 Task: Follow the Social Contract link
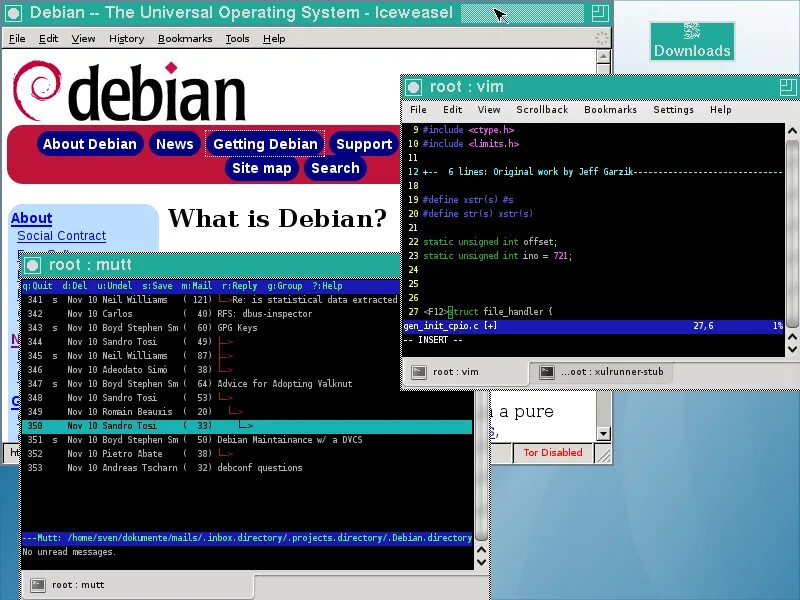(x=62, y=236)
